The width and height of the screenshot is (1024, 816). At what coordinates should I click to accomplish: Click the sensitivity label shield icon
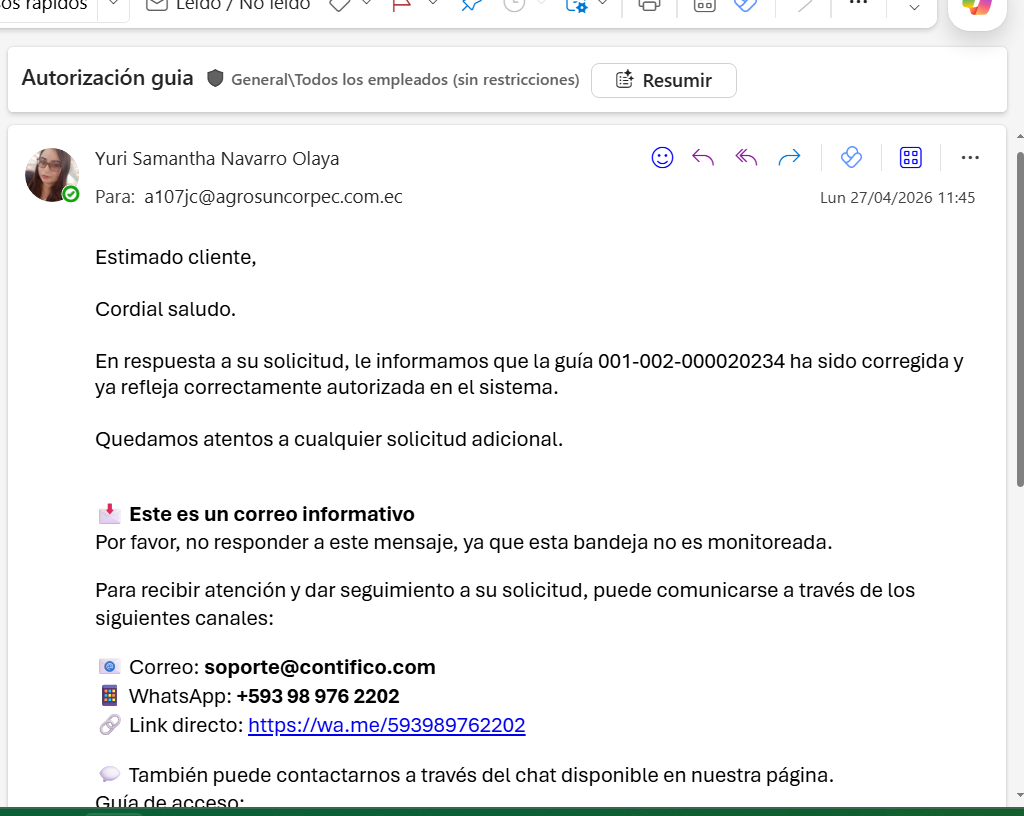pos(215,78)
